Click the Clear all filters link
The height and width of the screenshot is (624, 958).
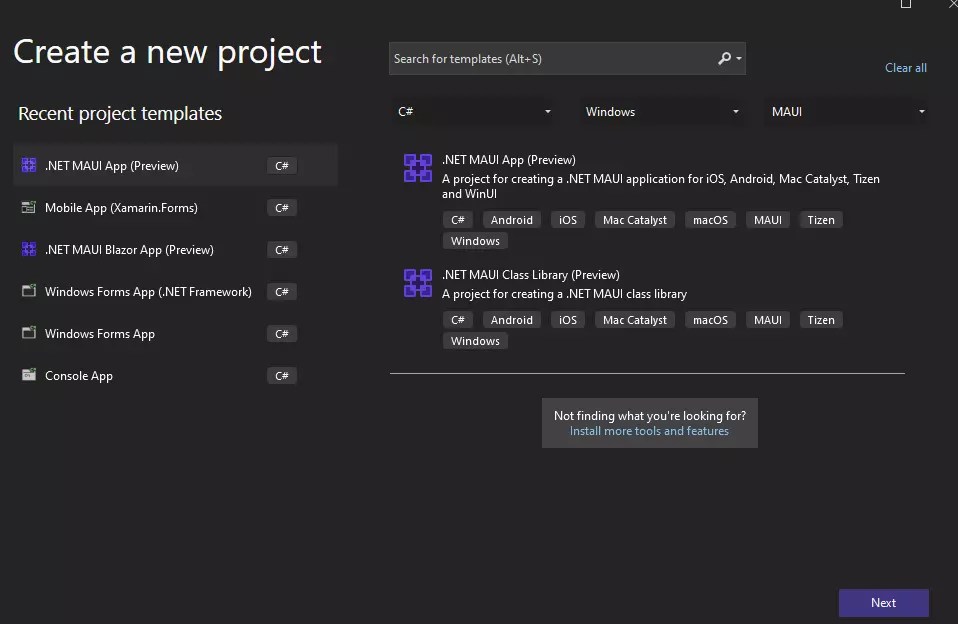point(905,67)
